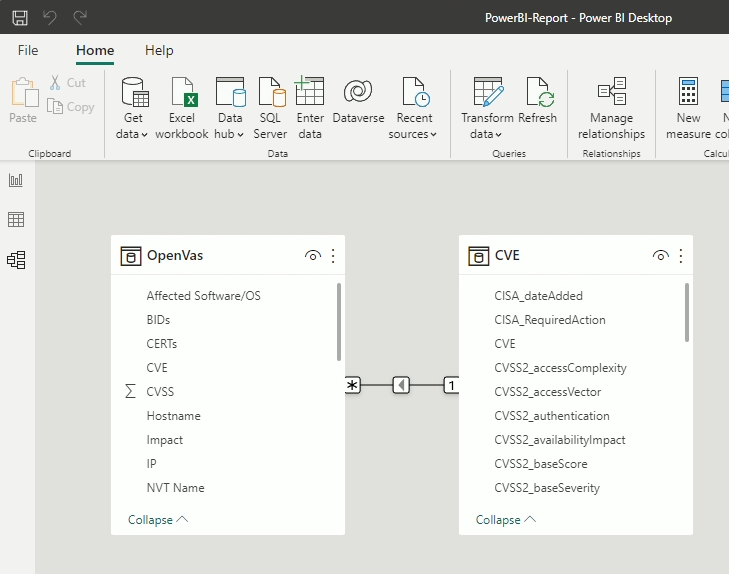Select the BIDs field in OpenVas
The height and width of the screenshot is (574, 729).
[159, 320]
